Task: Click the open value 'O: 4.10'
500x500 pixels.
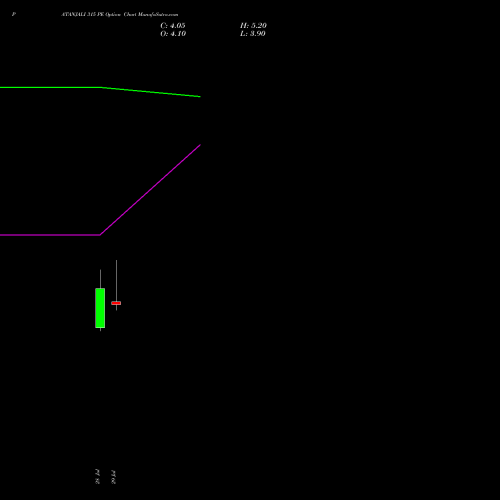Action: 173,34
